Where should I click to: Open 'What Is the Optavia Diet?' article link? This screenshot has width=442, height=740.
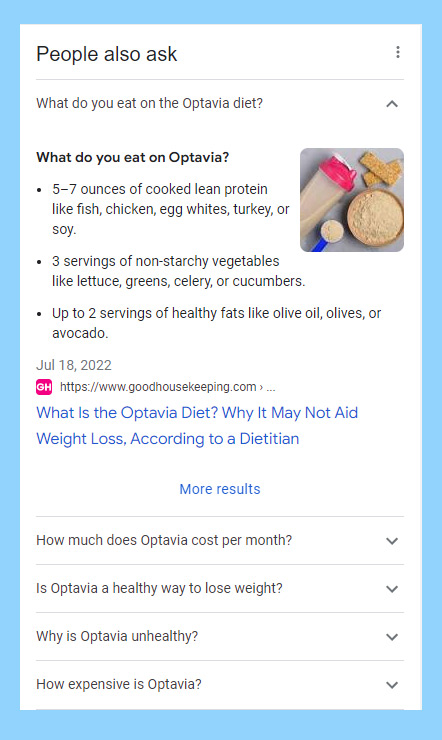(197, 426)
